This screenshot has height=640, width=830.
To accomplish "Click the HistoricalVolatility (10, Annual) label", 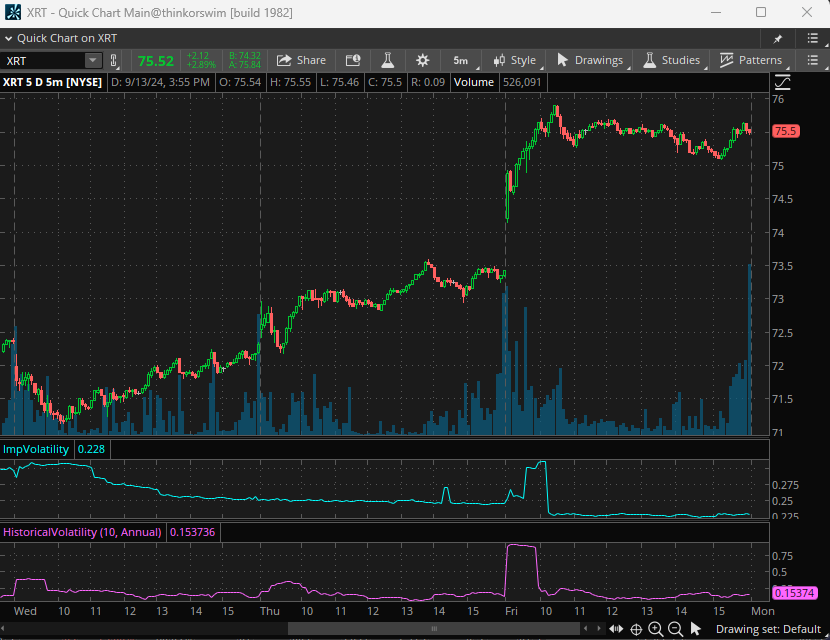I will (x=82, y=532).
